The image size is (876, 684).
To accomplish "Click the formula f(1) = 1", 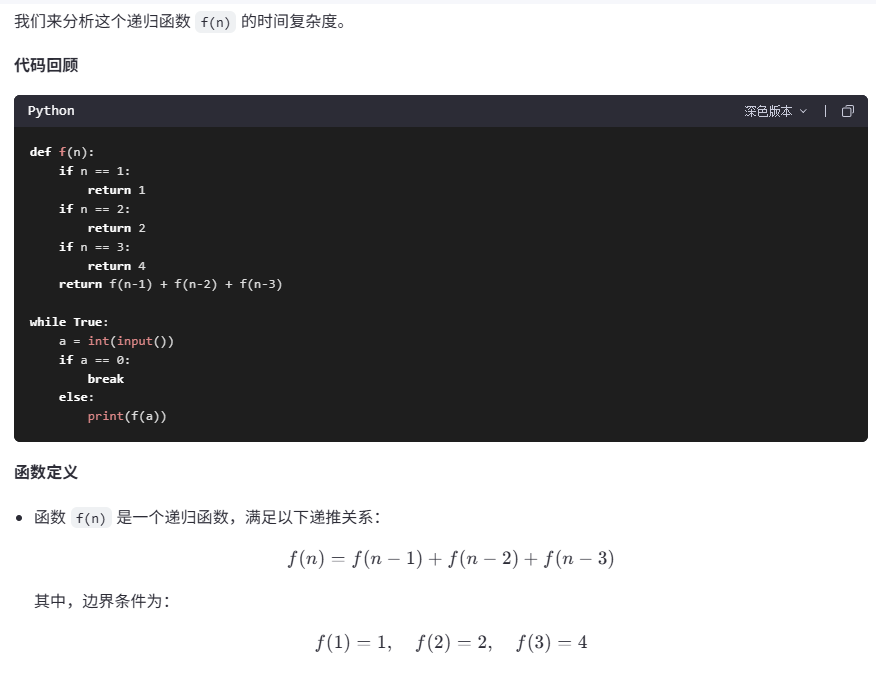I will coord(353,643).
